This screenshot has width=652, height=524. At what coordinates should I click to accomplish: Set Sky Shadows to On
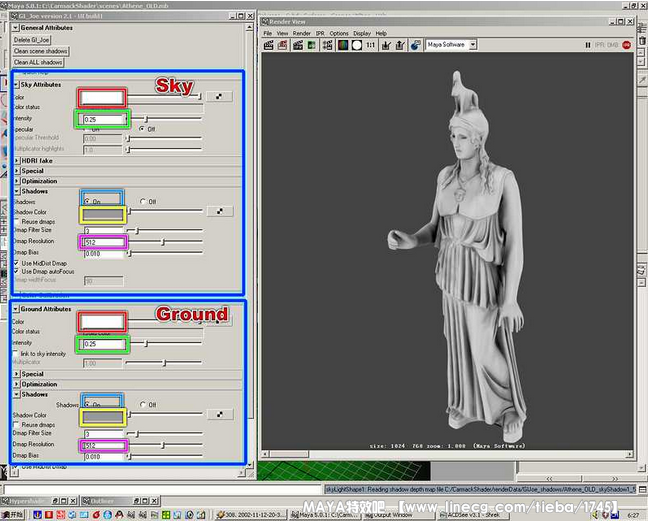tap(87, 201)
